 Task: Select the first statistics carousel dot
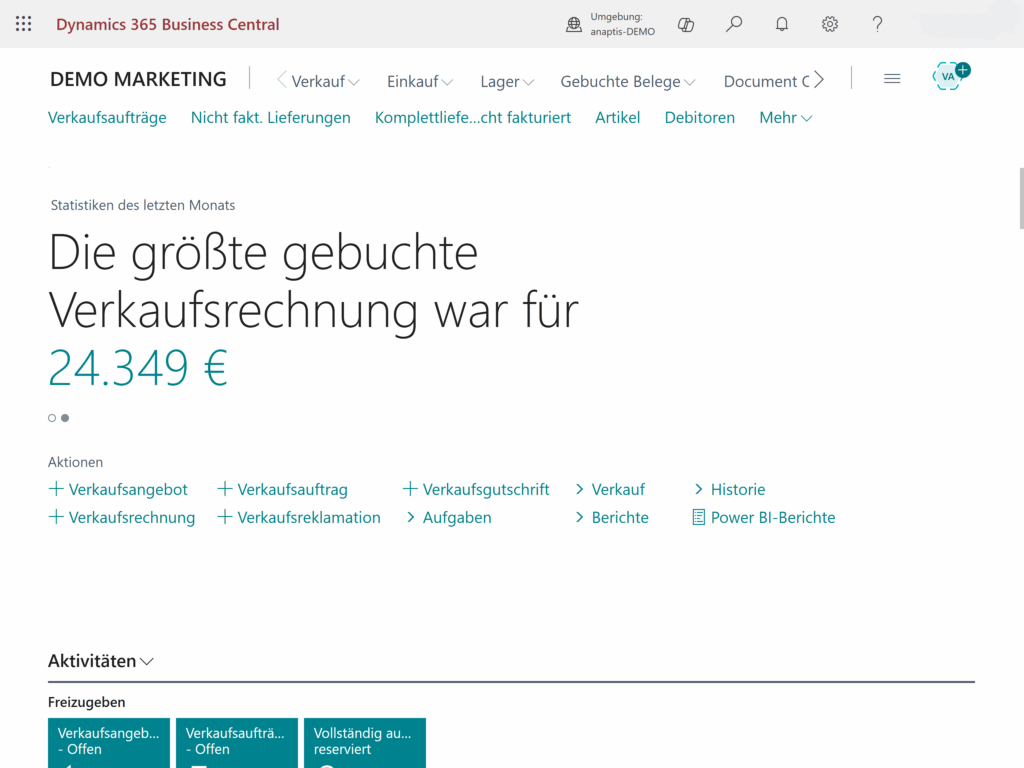[x=51, y=418]
